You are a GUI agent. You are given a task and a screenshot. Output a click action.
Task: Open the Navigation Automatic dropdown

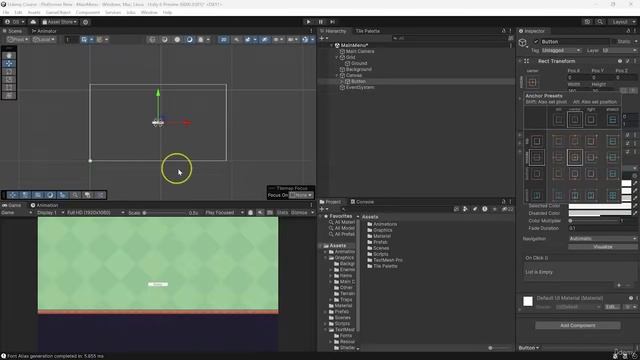(602, 239)
